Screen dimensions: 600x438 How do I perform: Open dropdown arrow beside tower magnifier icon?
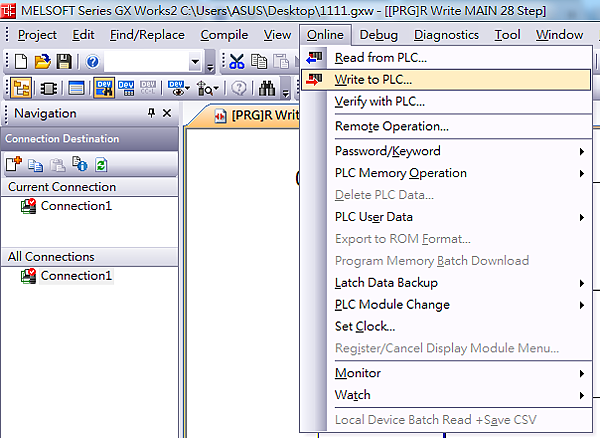coord(216,89)
